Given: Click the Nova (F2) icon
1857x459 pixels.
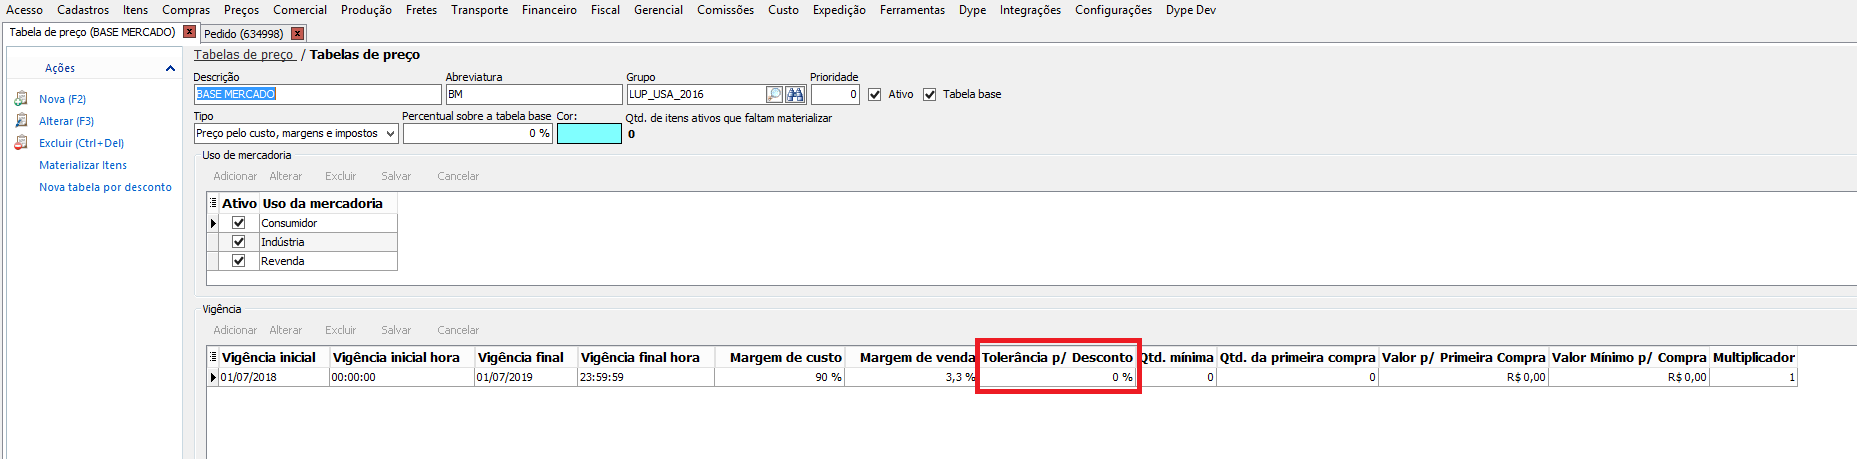Looking at the screenshot, I should click(x=21, y=99).
